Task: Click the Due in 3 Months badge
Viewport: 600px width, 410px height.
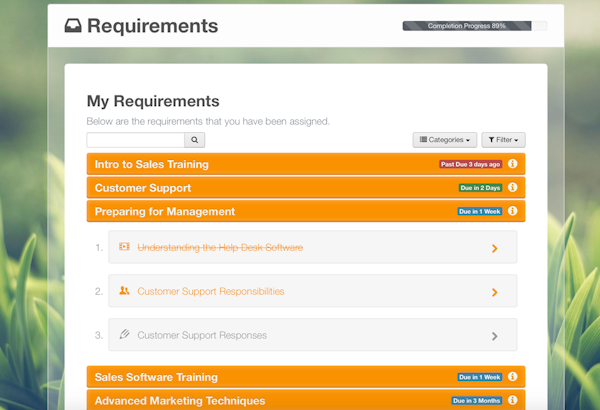Action: [x=476, y=400]
